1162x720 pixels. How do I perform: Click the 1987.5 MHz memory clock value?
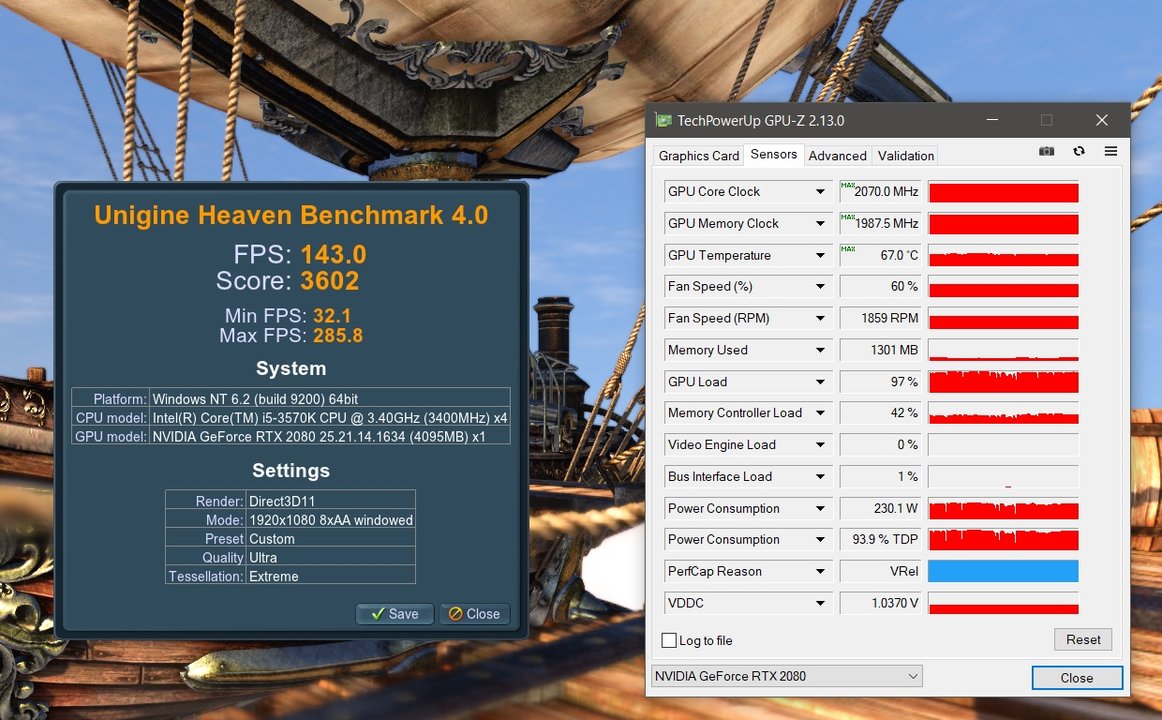(x=880, y=224)
